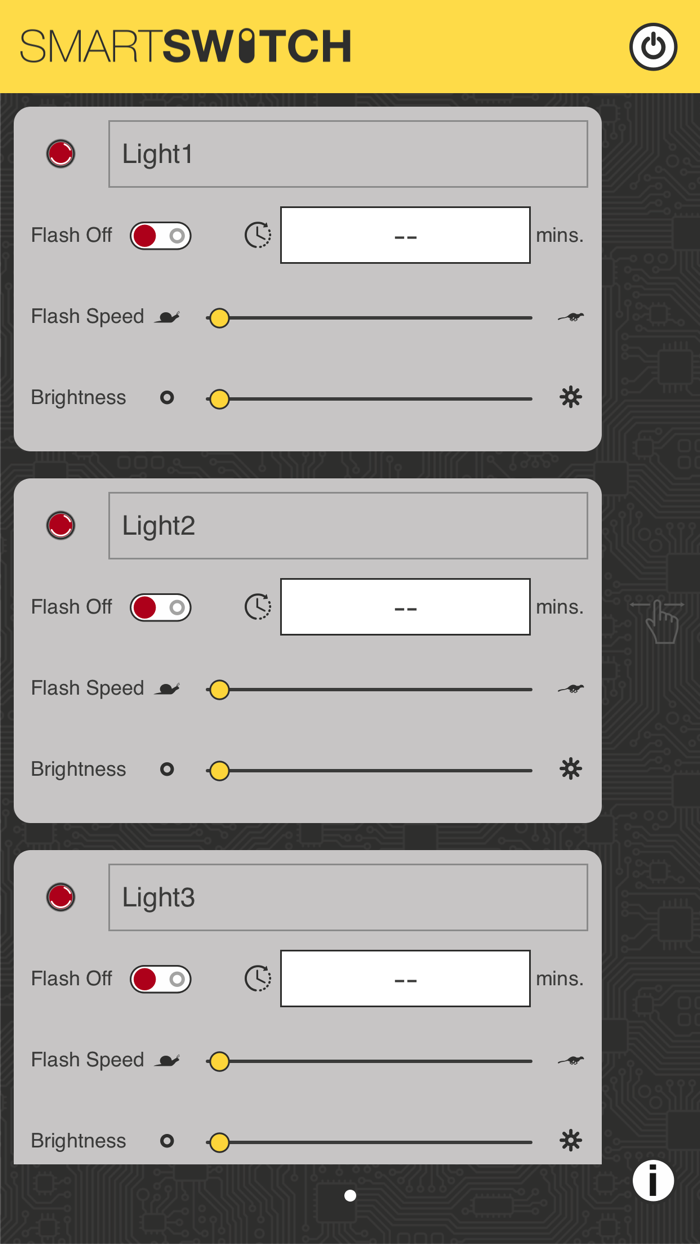
Task: Click the bright sun icon for Light3 Brightness
Action: click(x=570, y=1140)
